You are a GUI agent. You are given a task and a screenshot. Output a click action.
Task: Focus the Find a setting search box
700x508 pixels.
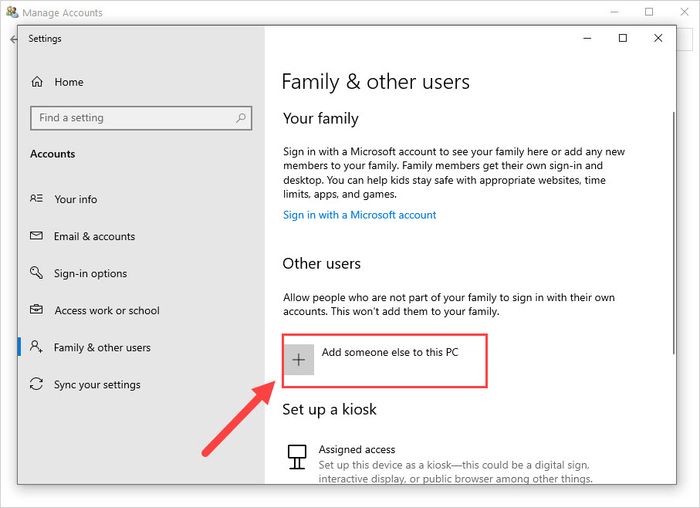click(141, 118)
